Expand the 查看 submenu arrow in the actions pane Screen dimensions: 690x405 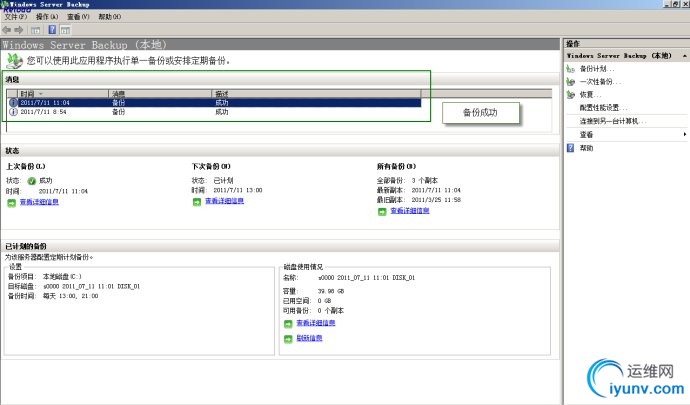coord(685,134)
